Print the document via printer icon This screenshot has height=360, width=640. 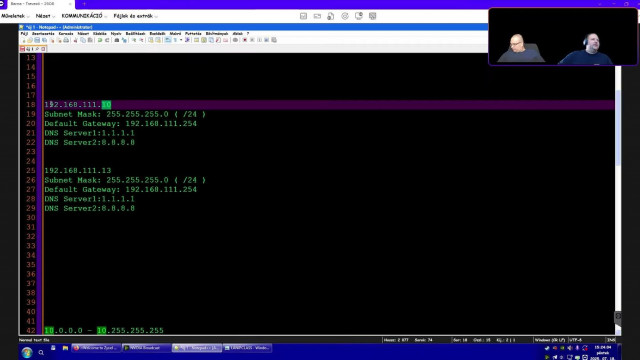[x=66, y=40]
